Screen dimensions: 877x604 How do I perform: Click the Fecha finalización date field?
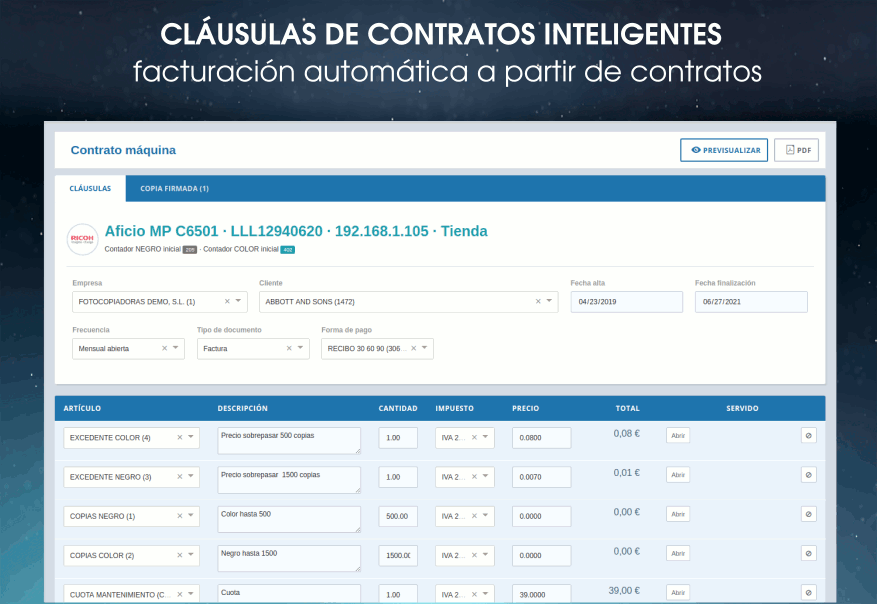coord(750,301)
